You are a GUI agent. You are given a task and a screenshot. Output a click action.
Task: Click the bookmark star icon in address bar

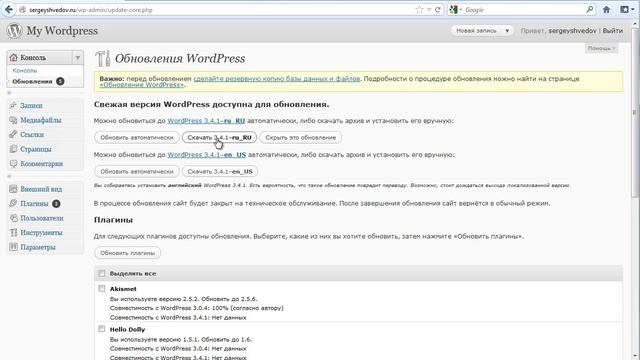419,10
